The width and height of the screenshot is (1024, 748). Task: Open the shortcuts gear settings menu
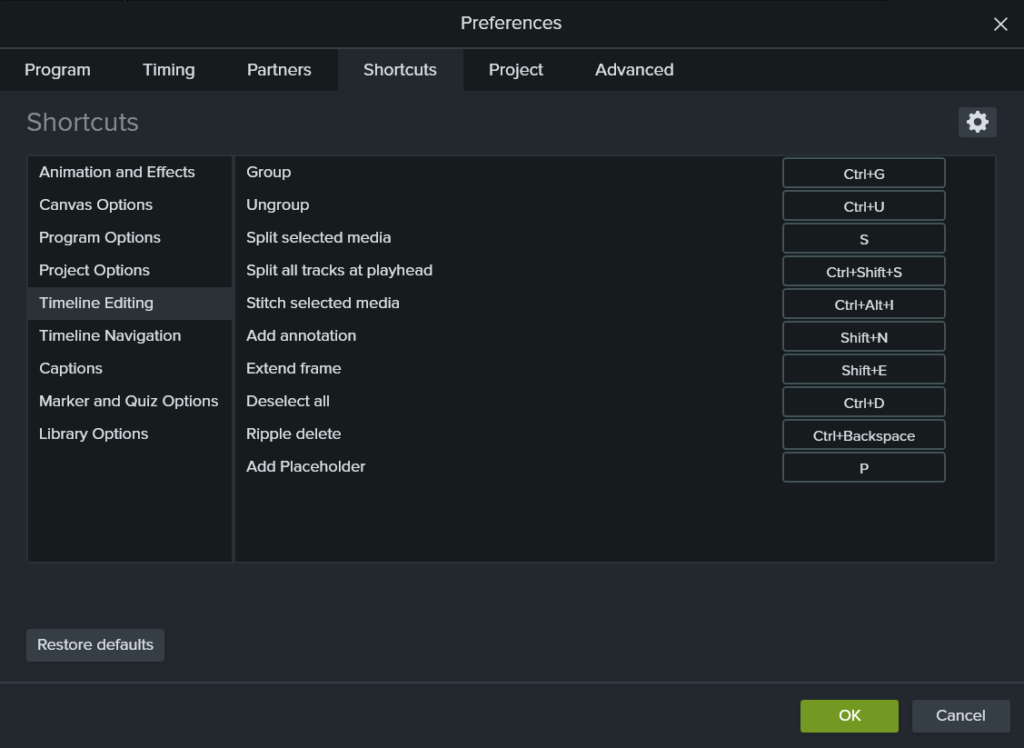click(x=977, y=122)
